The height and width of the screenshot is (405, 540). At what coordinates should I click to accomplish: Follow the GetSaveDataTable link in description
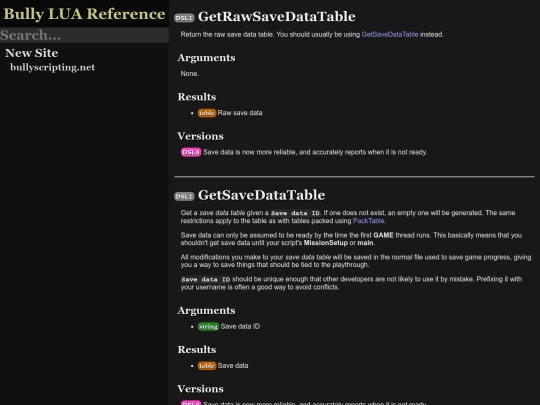tap(390, 34)
